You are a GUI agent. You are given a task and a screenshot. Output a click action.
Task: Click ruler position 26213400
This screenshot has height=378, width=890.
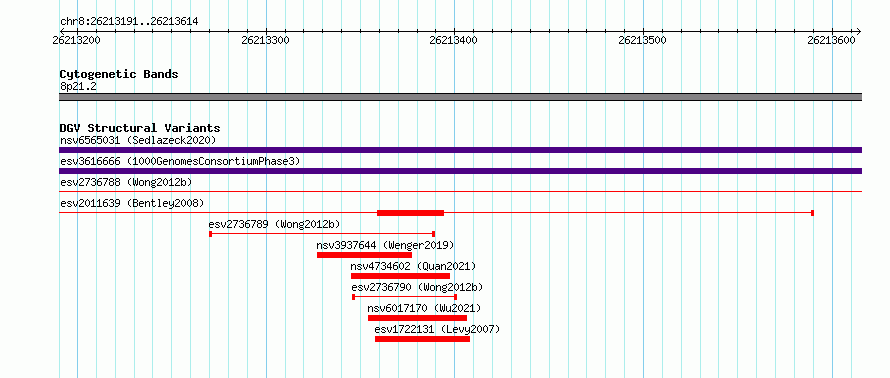point(454,40)
